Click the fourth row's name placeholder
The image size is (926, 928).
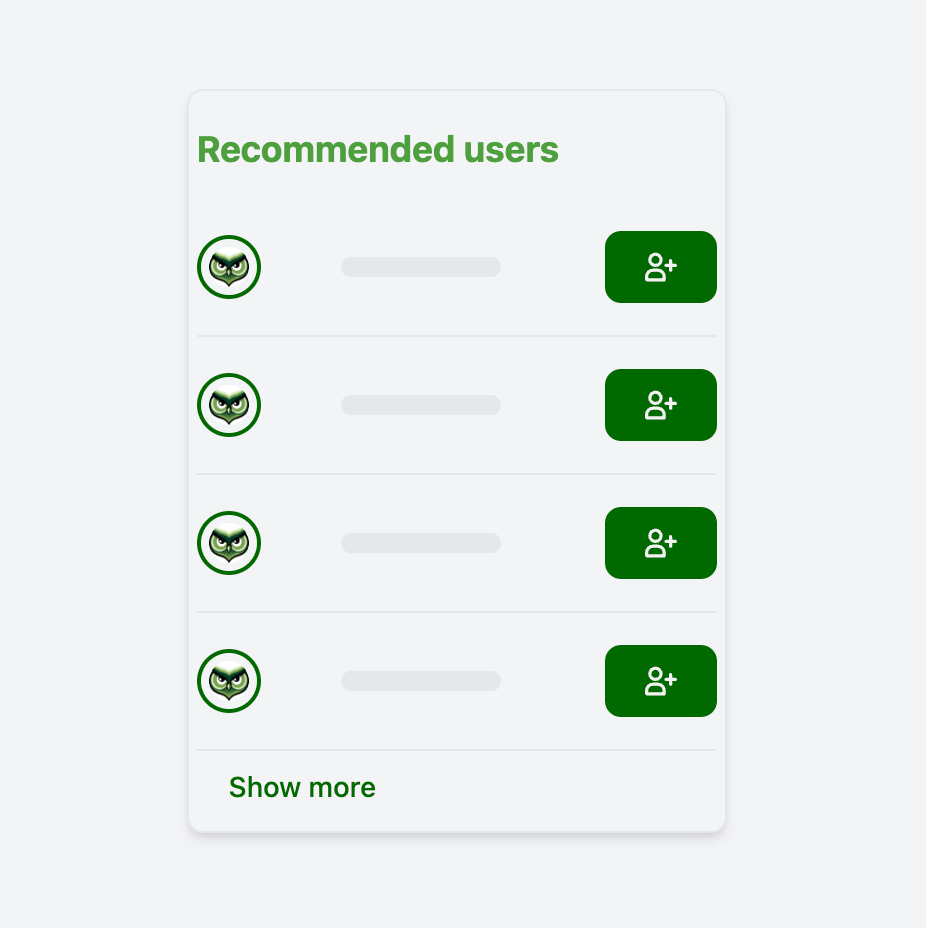421,681
